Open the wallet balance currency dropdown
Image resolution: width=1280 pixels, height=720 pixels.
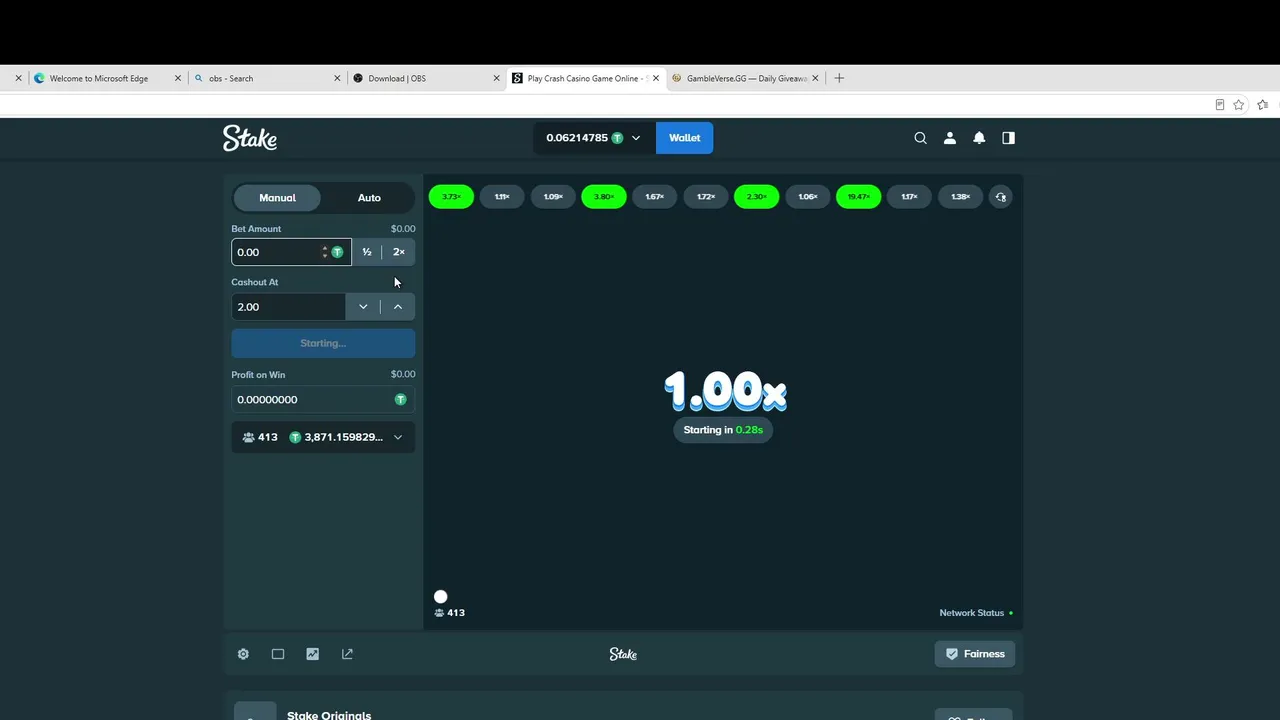[635, 138]
